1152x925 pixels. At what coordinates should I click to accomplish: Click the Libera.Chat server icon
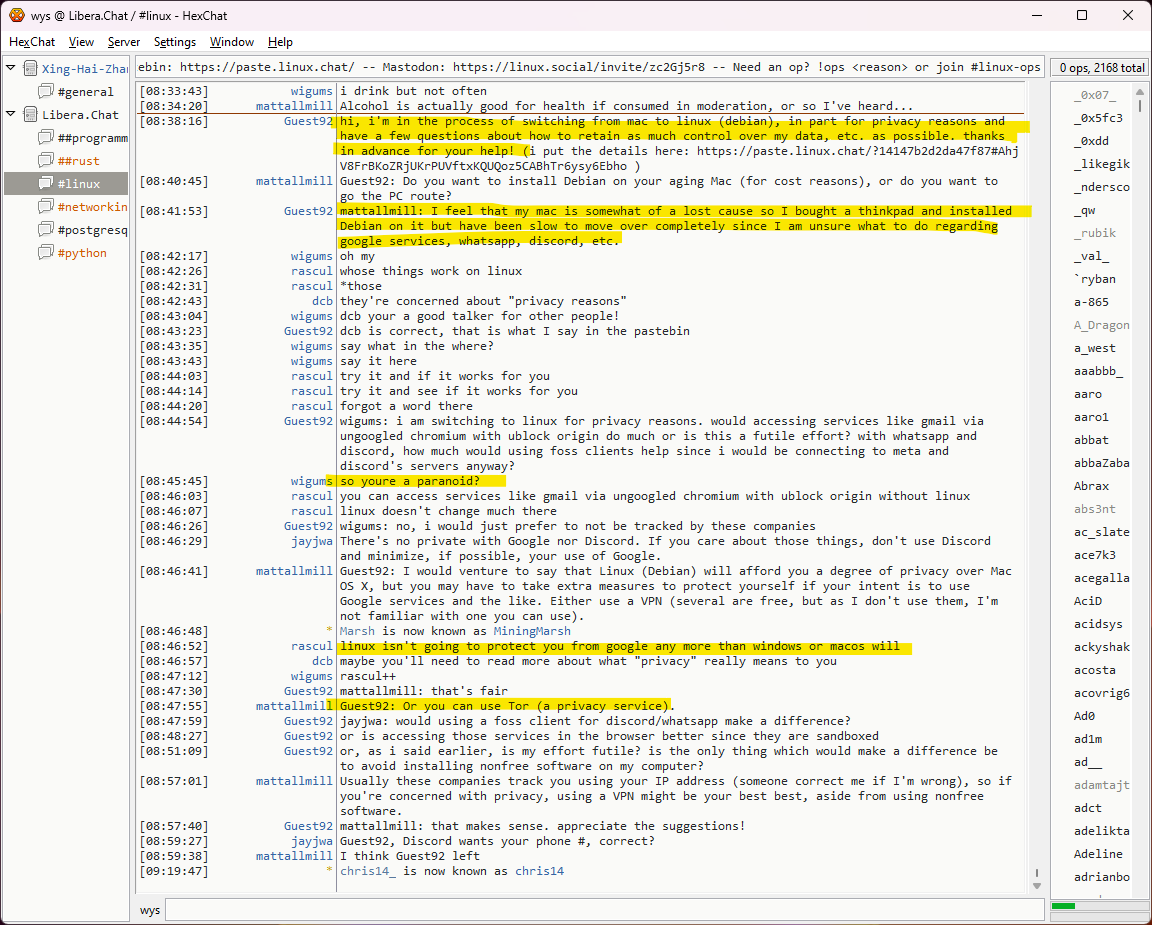tap(30, 115)
